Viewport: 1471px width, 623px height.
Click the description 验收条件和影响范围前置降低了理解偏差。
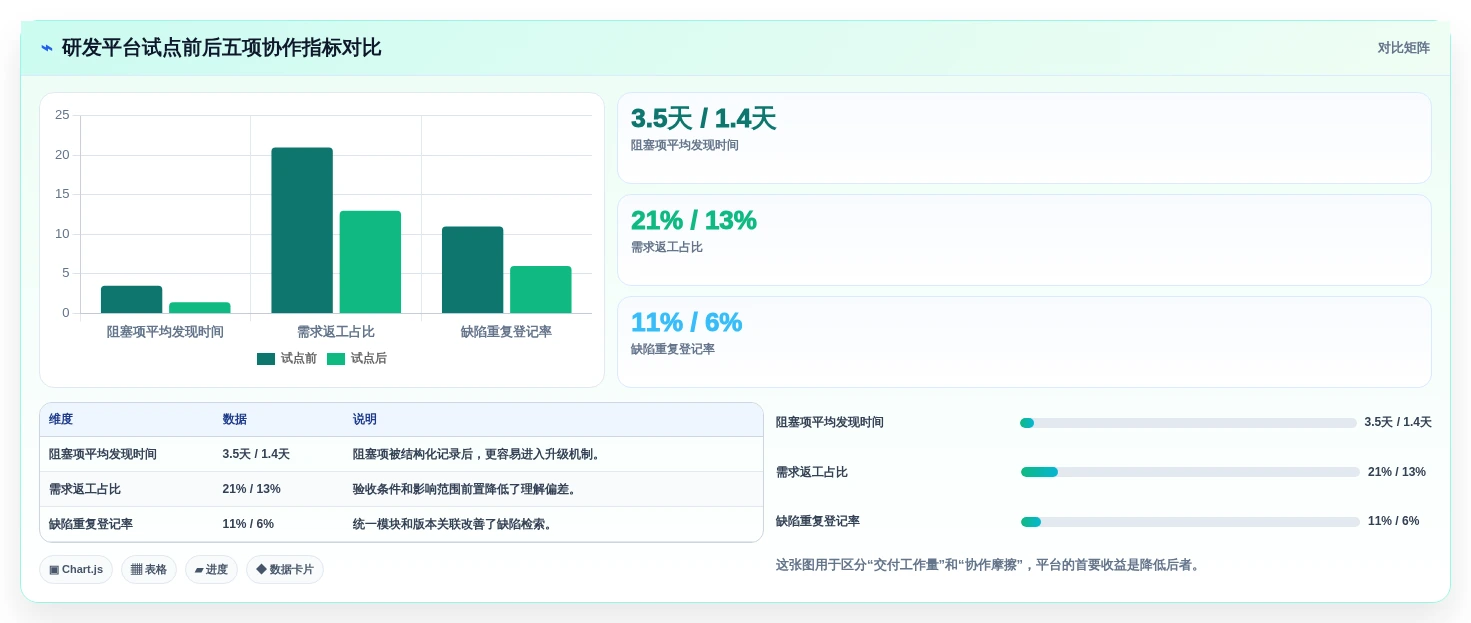click(x=466, y=489)
